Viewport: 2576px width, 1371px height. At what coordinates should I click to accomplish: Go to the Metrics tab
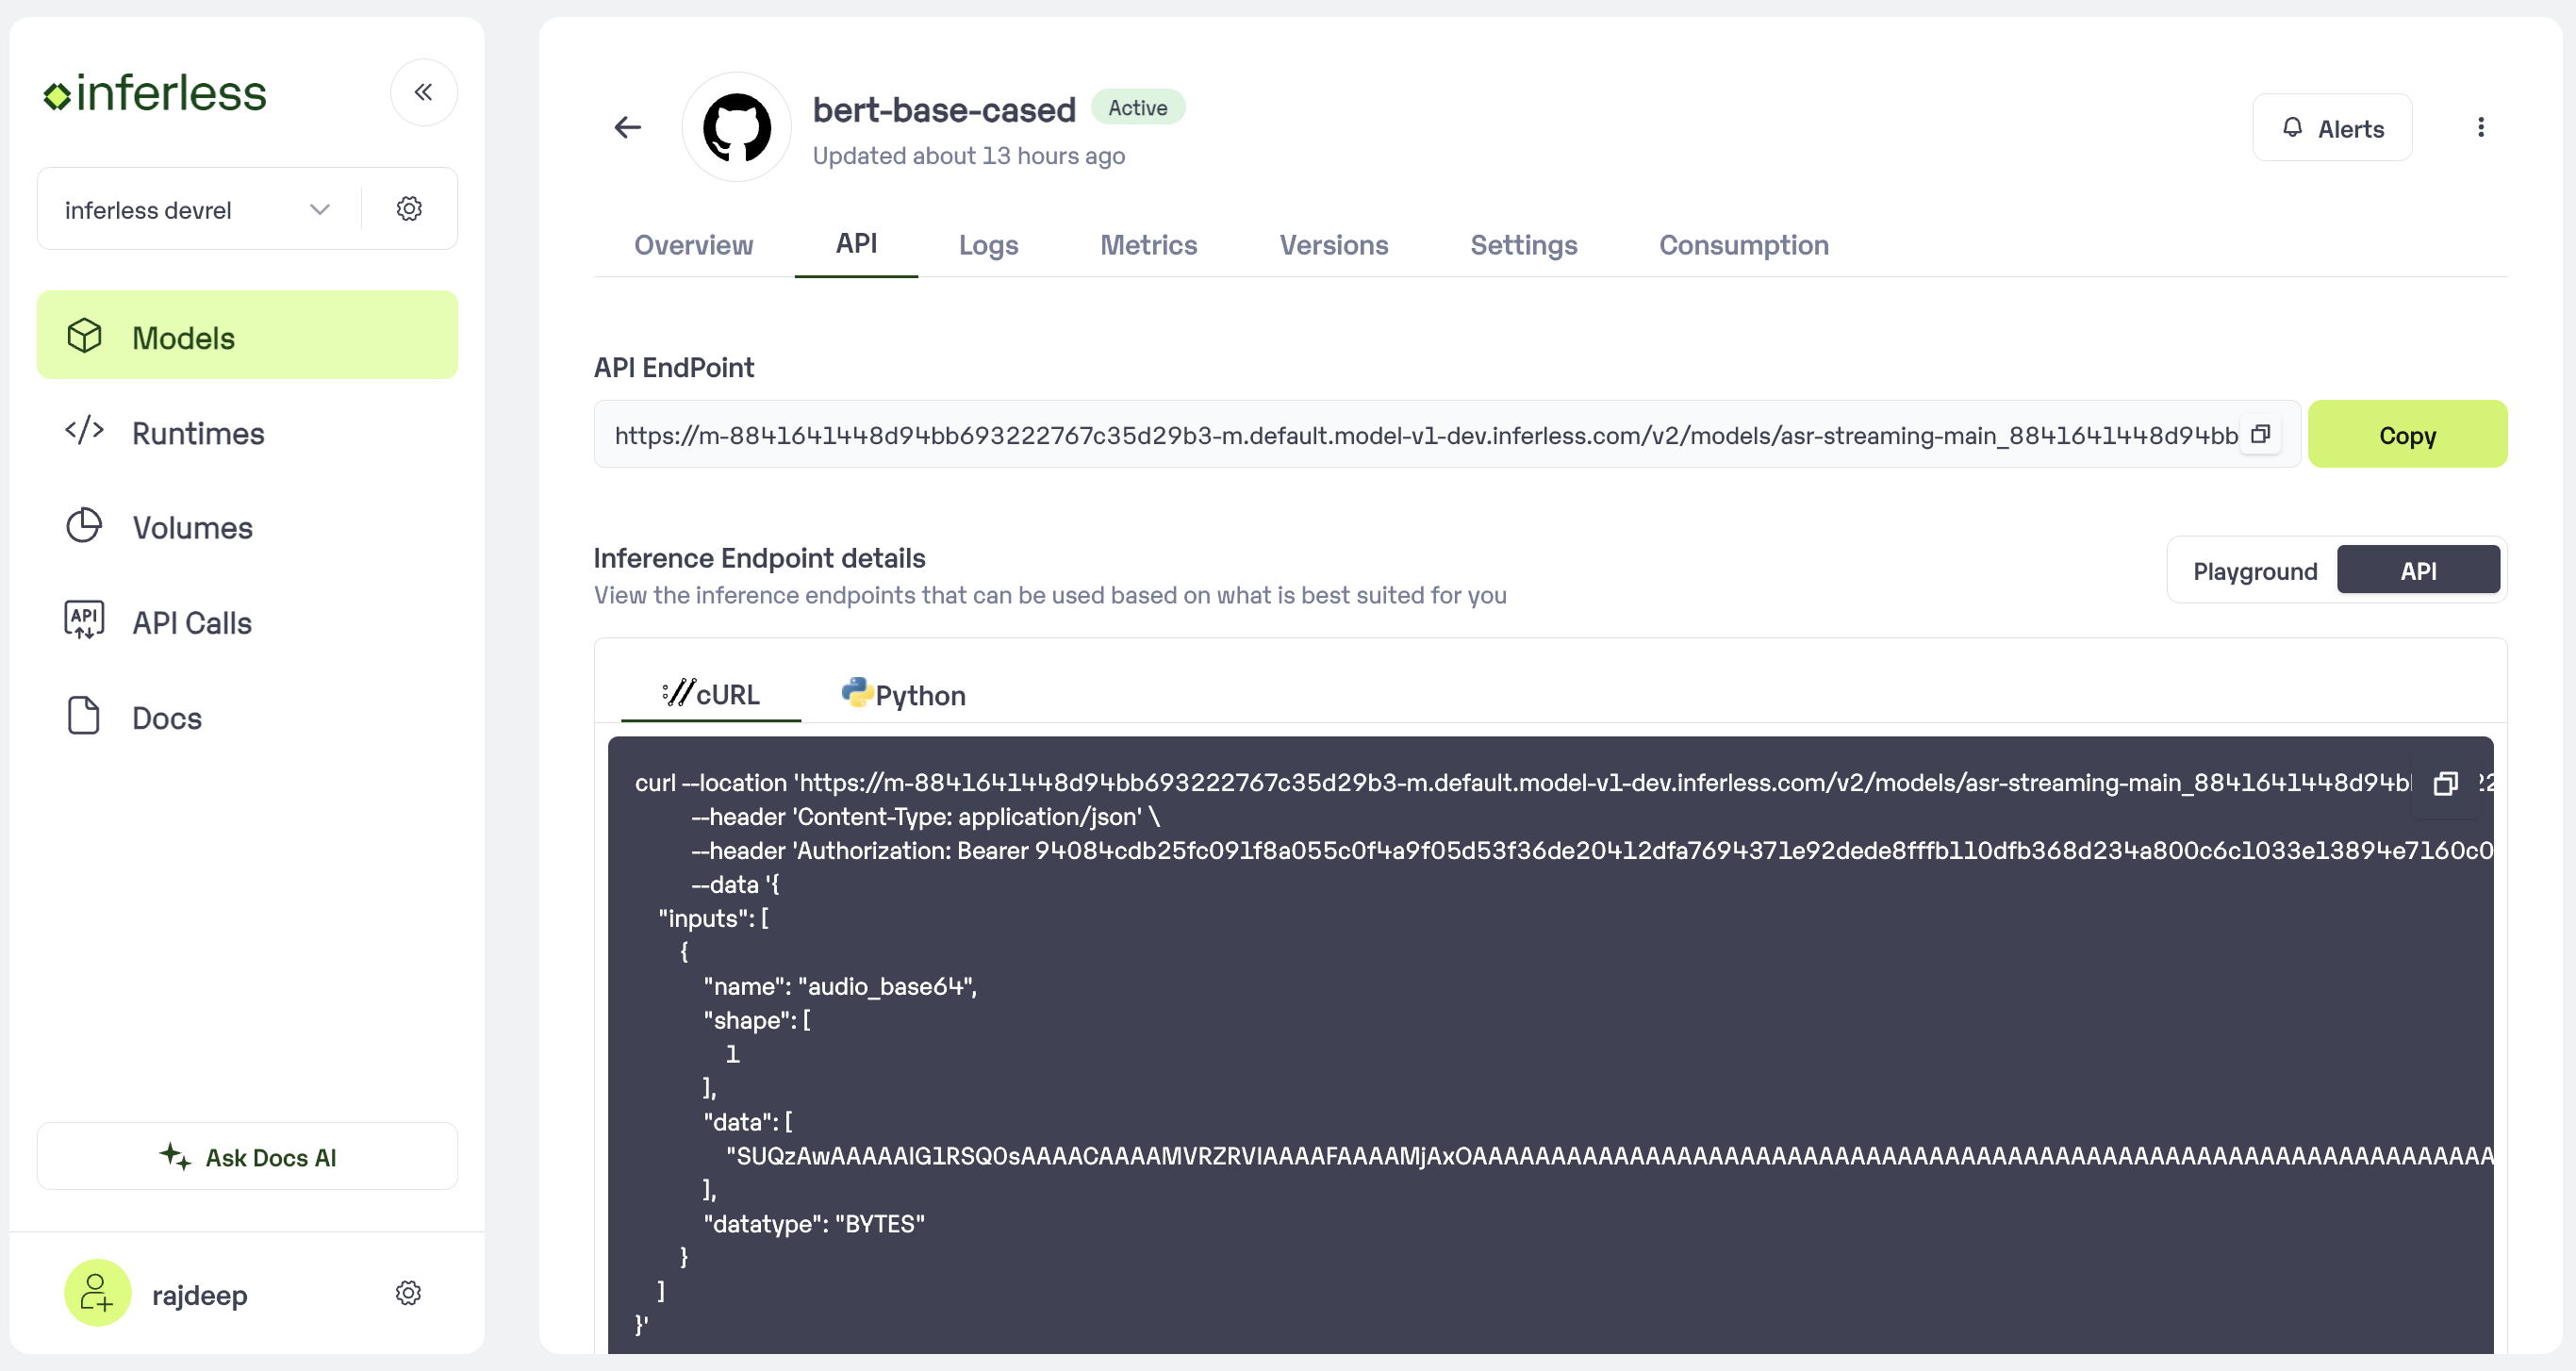tap(1148, 245)
